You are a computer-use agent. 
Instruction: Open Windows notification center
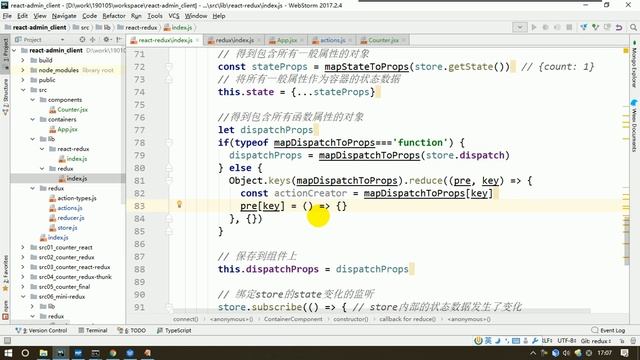[x=624, y=353]
